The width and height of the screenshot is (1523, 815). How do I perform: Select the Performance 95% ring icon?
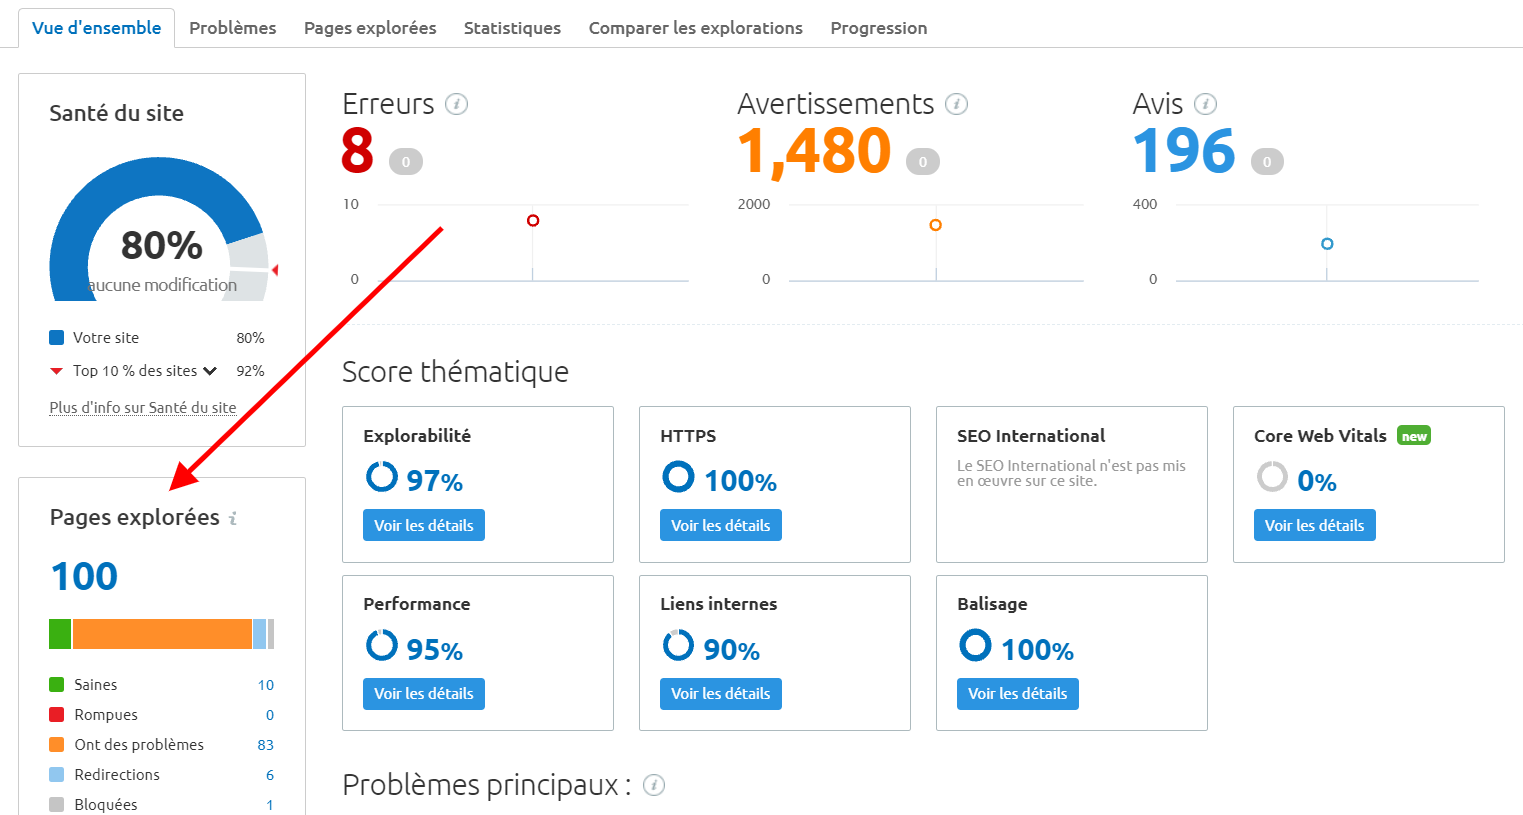coord(381,645)
